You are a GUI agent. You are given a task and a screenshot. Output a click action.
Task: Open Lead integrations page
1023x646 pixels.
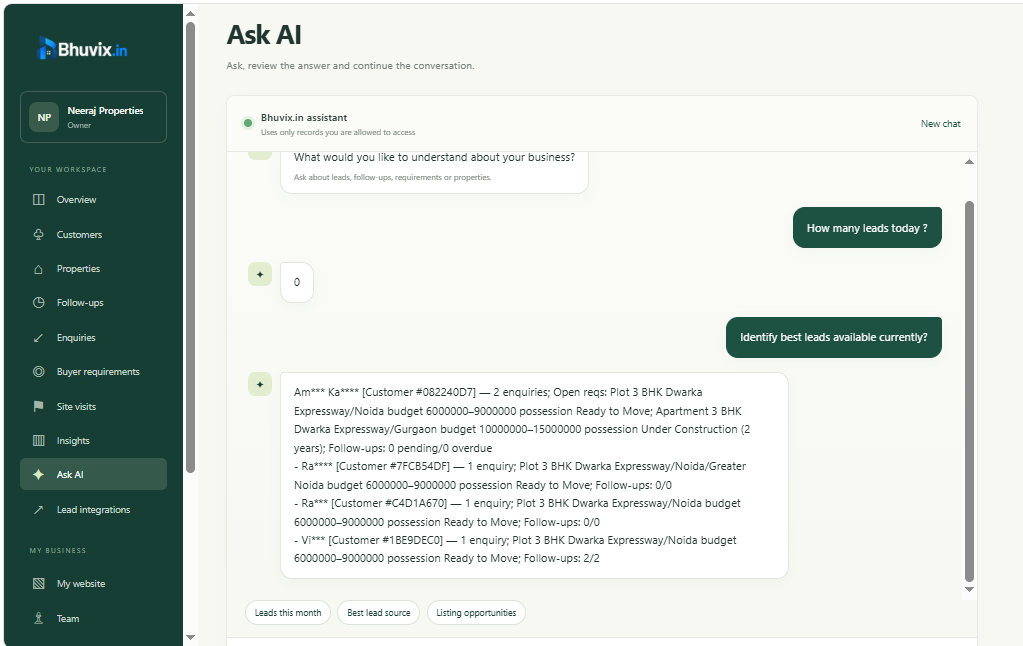93,510
